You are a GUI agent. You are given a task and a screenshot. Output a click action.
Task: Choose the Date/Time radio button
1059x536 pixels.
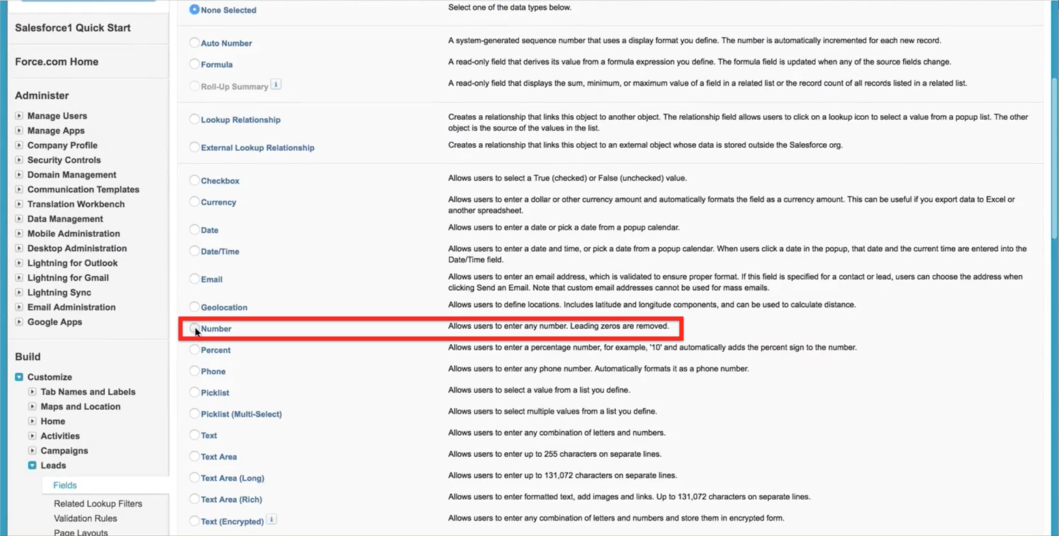[195, 250]
